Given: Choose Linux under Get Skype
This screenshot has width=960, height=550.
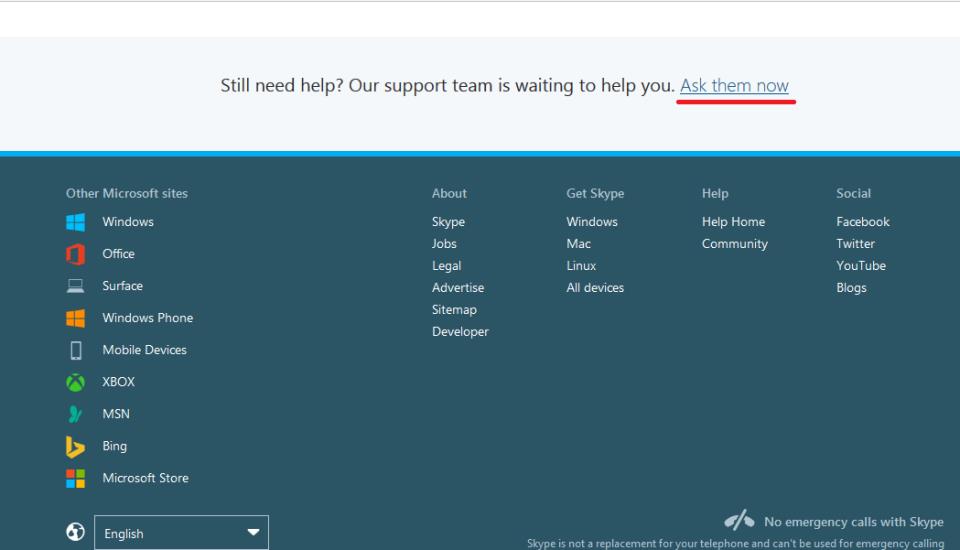Looking at the screenshot, I should pyautogui.click(x=581, y=266).
